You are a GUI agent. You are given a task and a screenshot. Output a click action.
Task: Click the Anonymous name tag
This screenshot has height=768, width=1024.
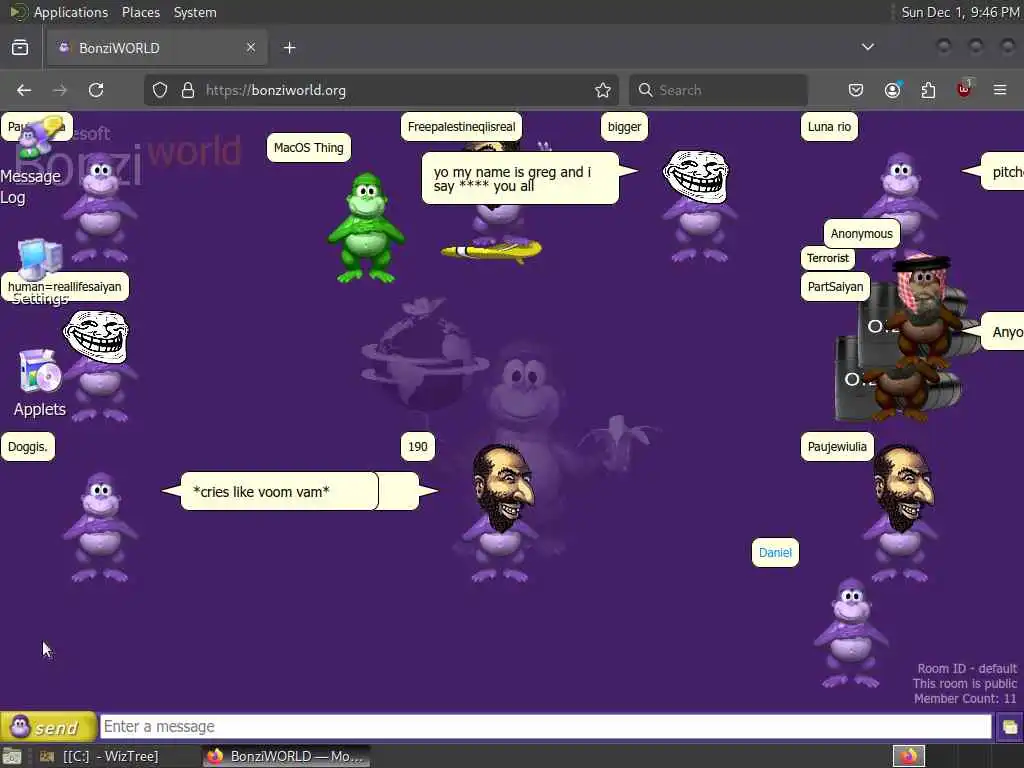pos(861,234)
